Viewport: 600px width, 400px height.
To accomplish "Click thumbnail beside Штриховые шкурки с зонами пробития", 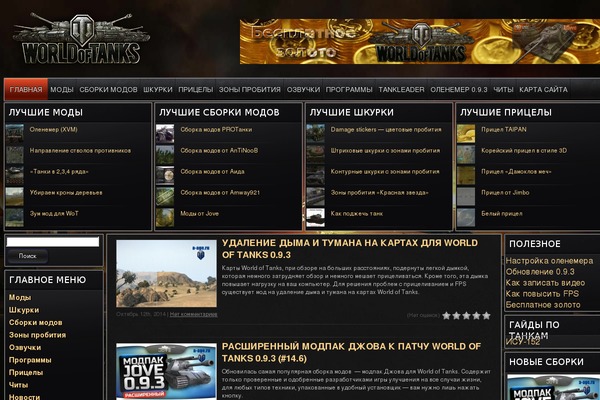I will 316,155.
